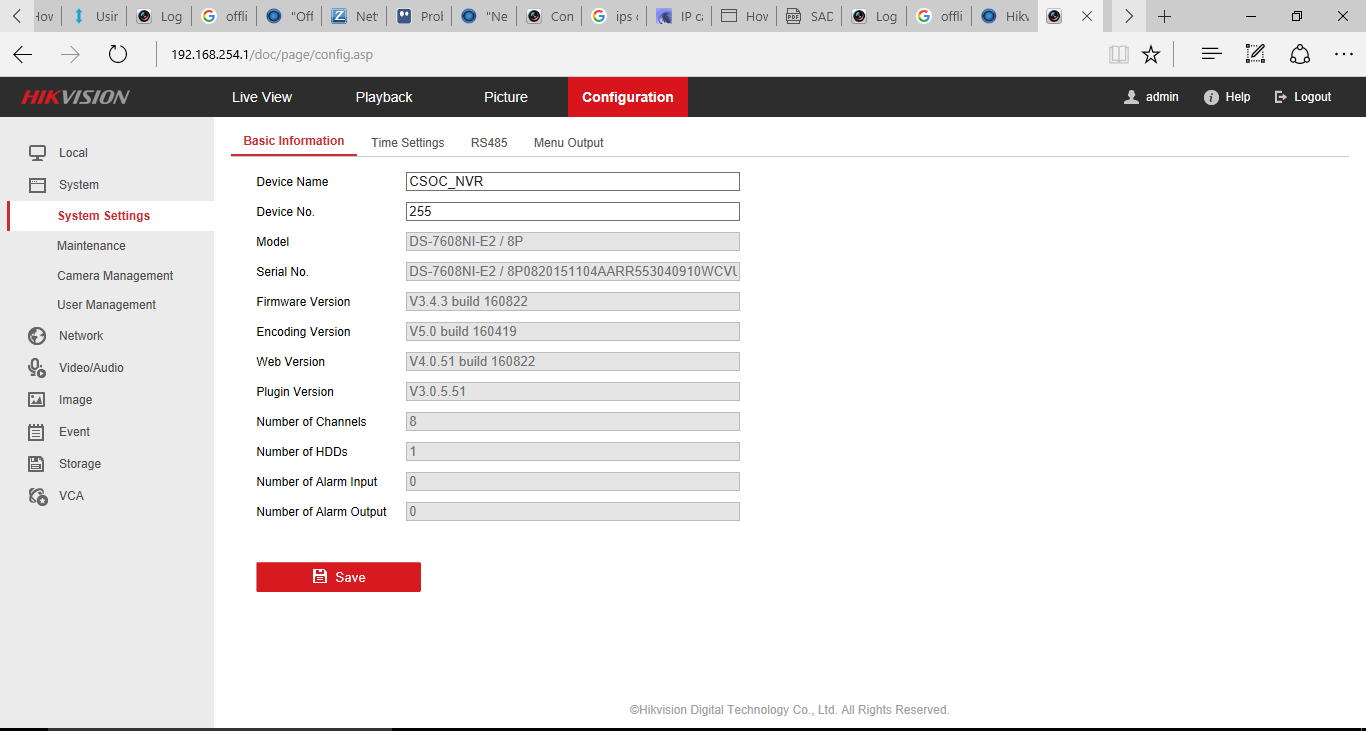Open the Event calendar icon
The image size is (1366, 731).
click(x=37, y=432)
